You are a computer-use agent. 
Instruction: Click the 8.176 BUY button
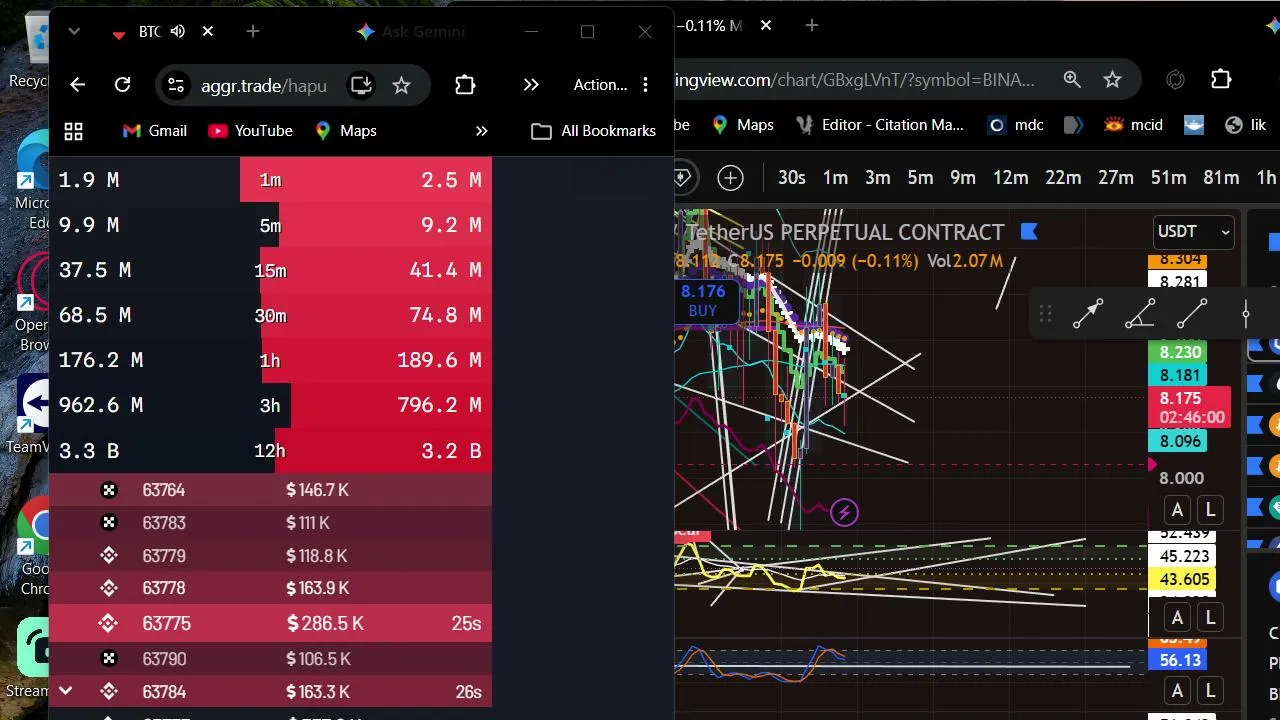[703, 300]
